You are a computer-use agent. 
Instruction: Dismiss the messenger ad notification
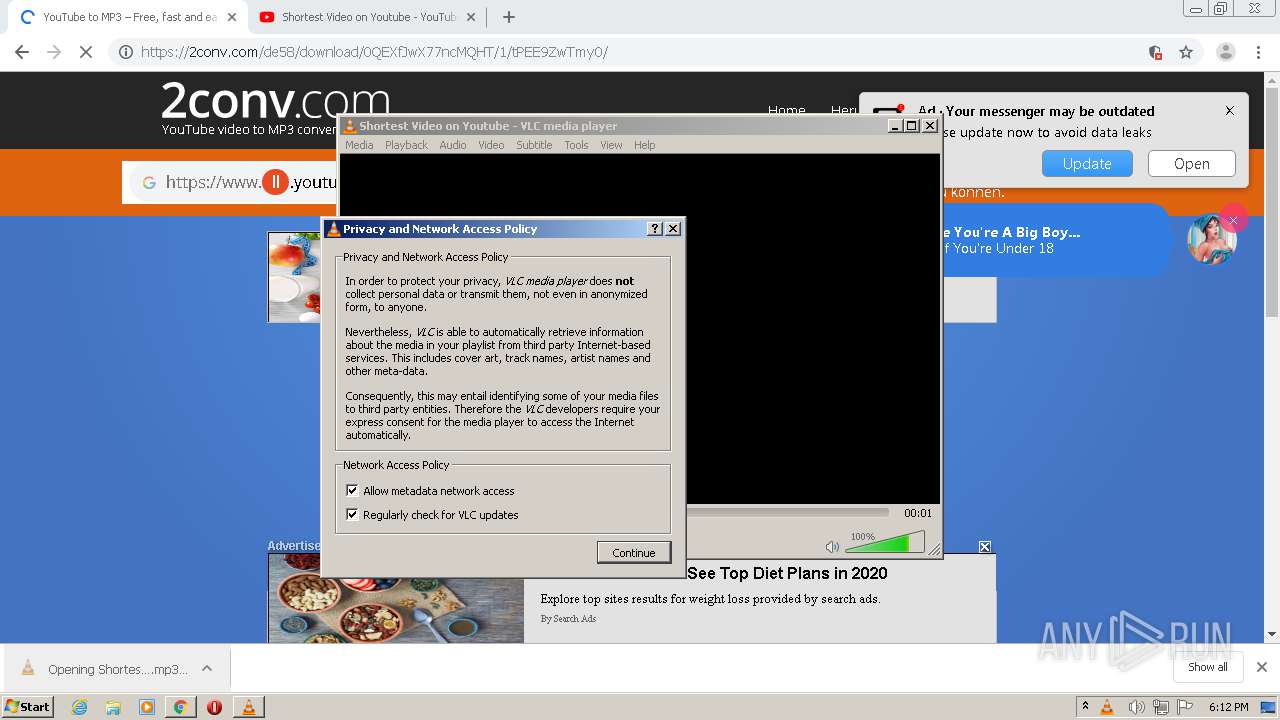click(x=1230, y=111)
